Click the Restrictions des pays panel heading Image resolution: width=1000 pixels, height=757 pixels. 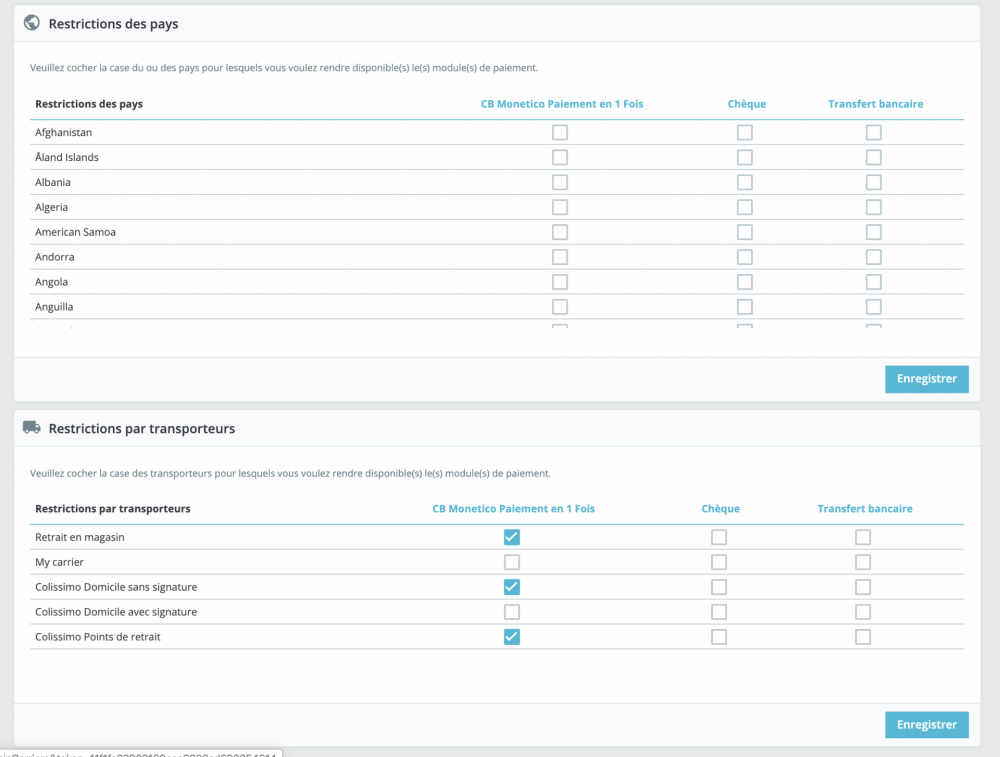pyautogui.click(x=114, y=24)
